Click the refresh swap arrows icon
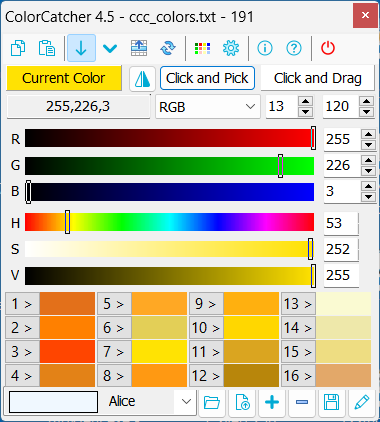The height and width of the screenshot is (422, 380). point(168,48)
